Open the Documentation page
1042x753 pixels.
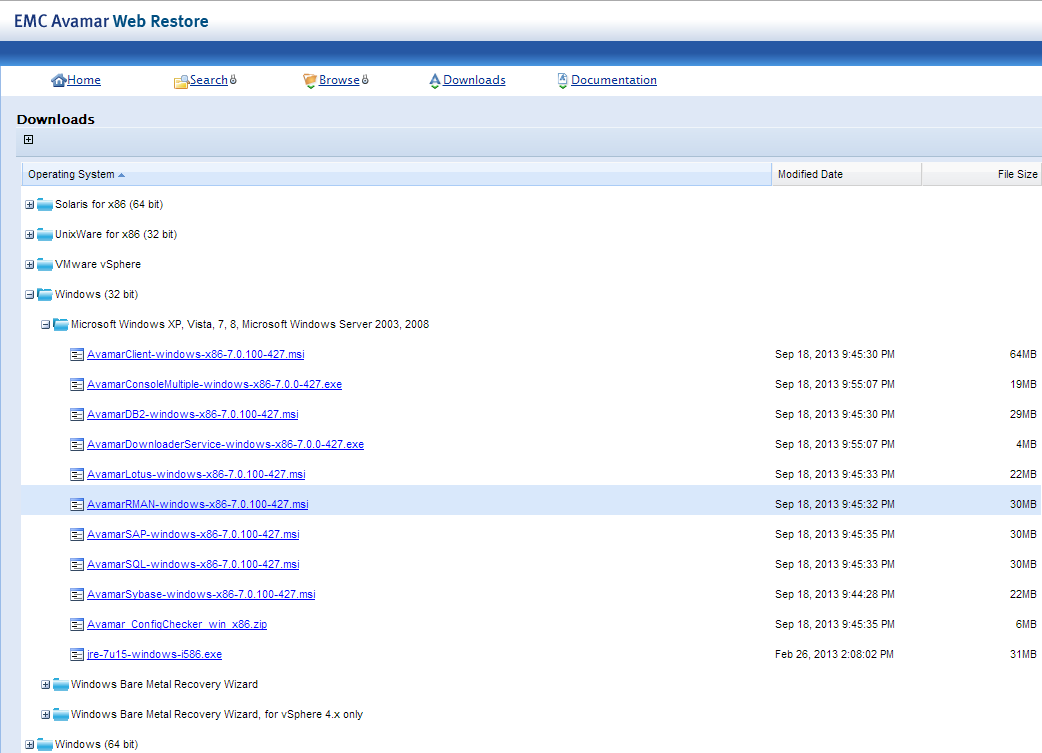pos(614,80)
